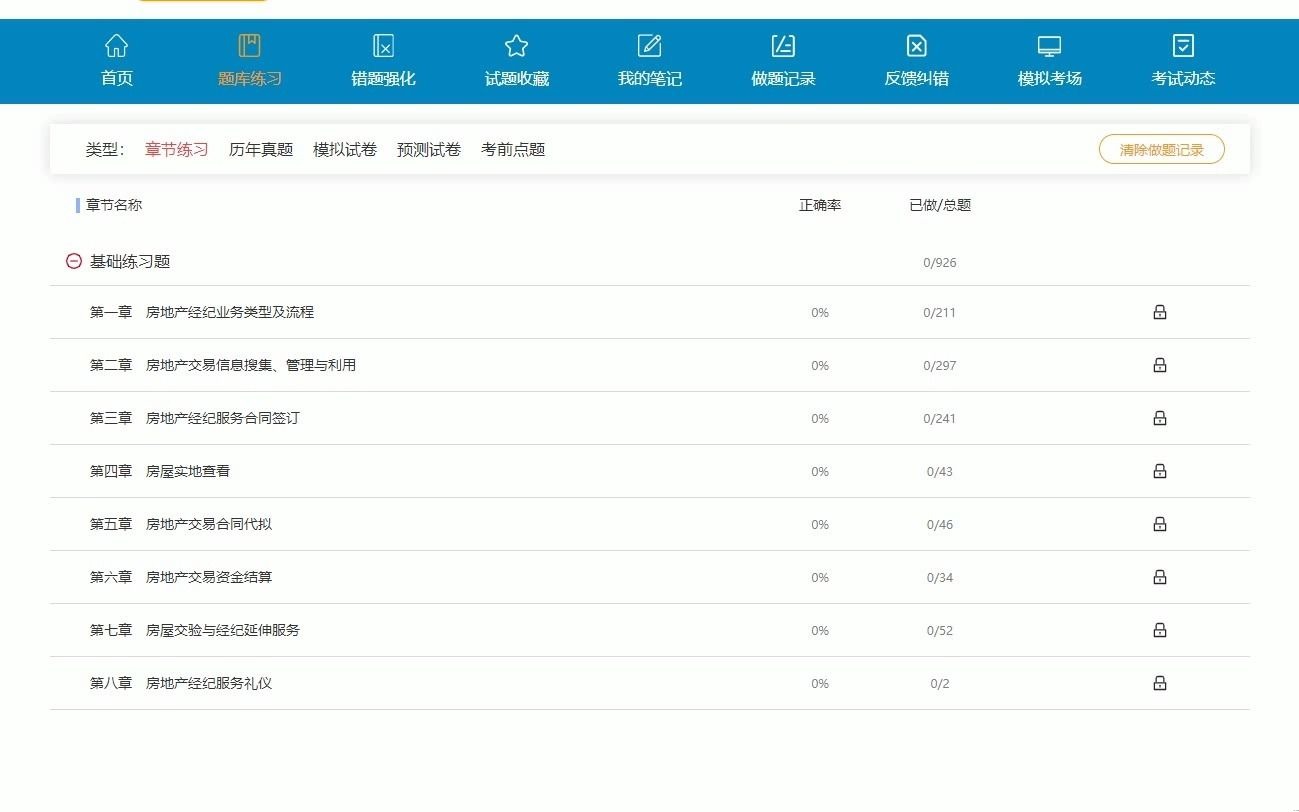Switch to 预测试卷 type tab
The height and width of the screenshot is (812, 1299).
pyautogui.click(x=429, y=150)
